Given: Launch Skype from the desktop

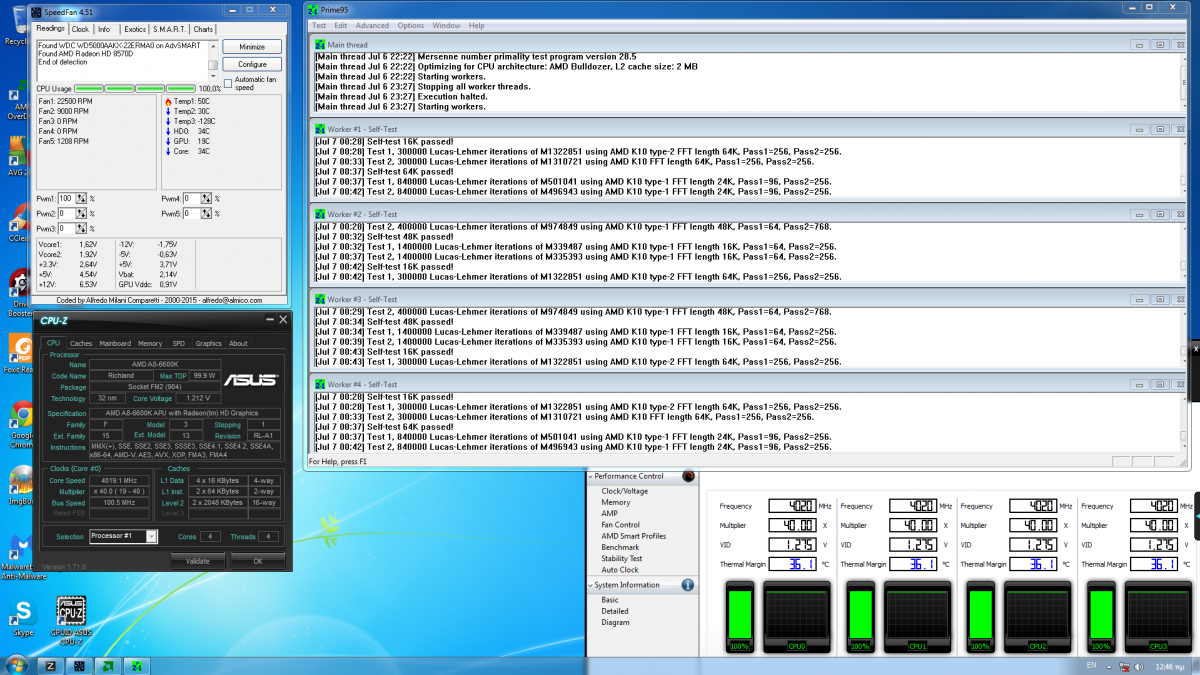Looking at the screenshot, I should point(22,615).
